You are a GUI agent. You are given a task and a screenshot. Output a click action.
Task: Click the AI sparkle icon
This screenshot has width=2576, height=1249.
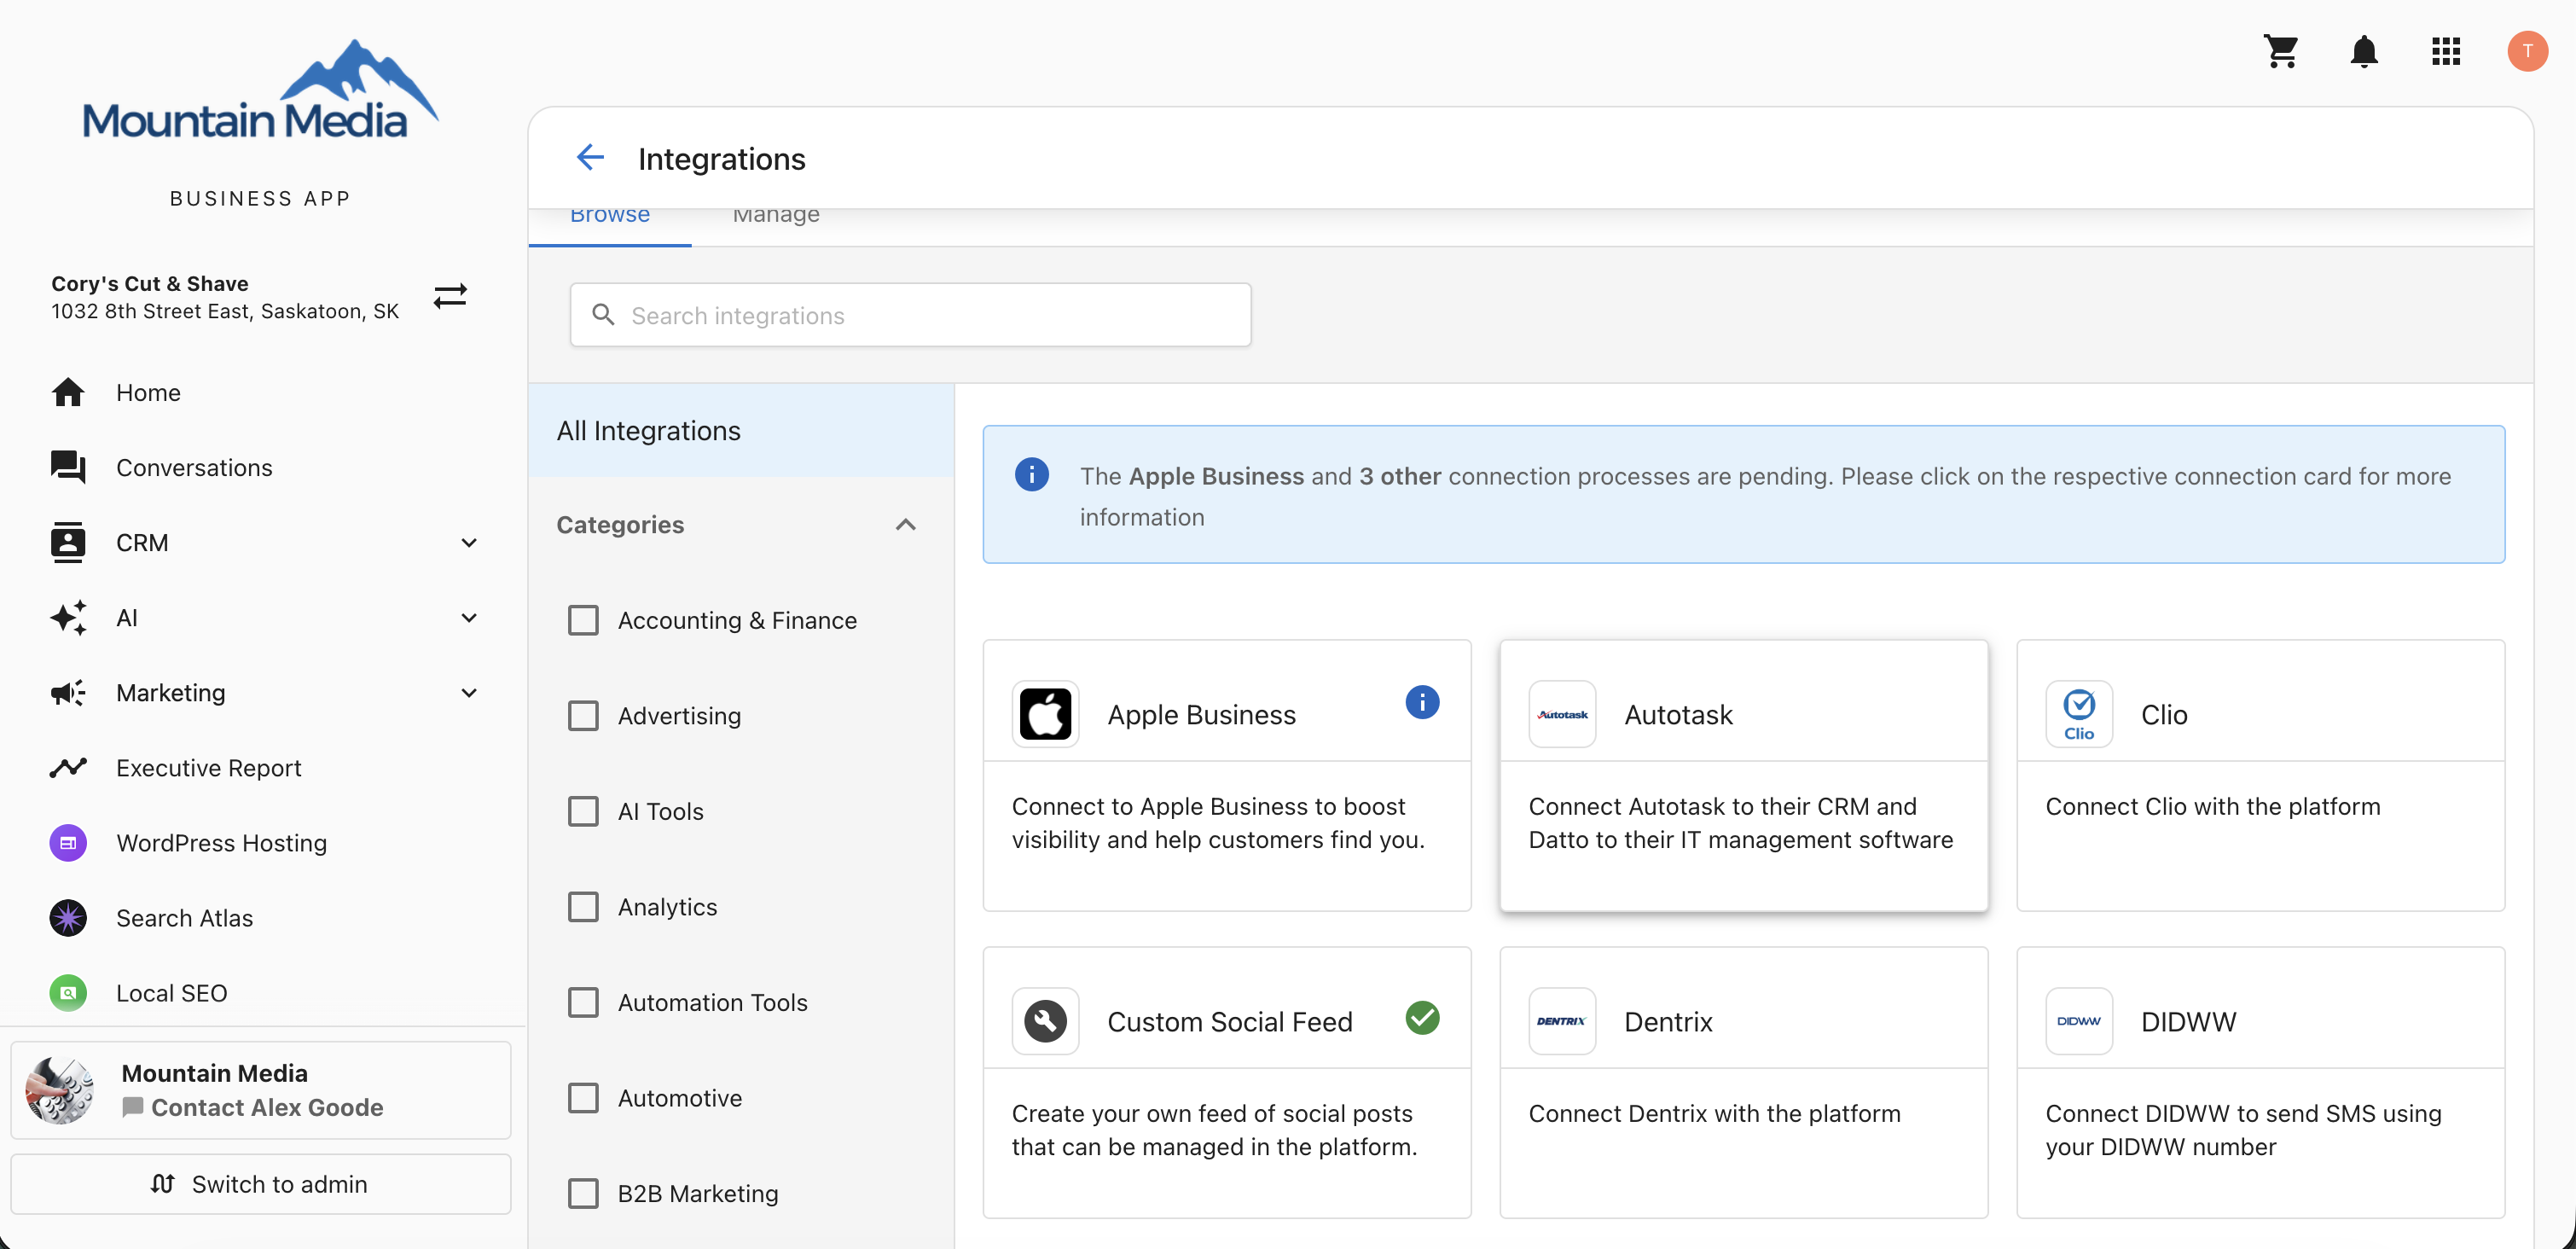(68, 617)
